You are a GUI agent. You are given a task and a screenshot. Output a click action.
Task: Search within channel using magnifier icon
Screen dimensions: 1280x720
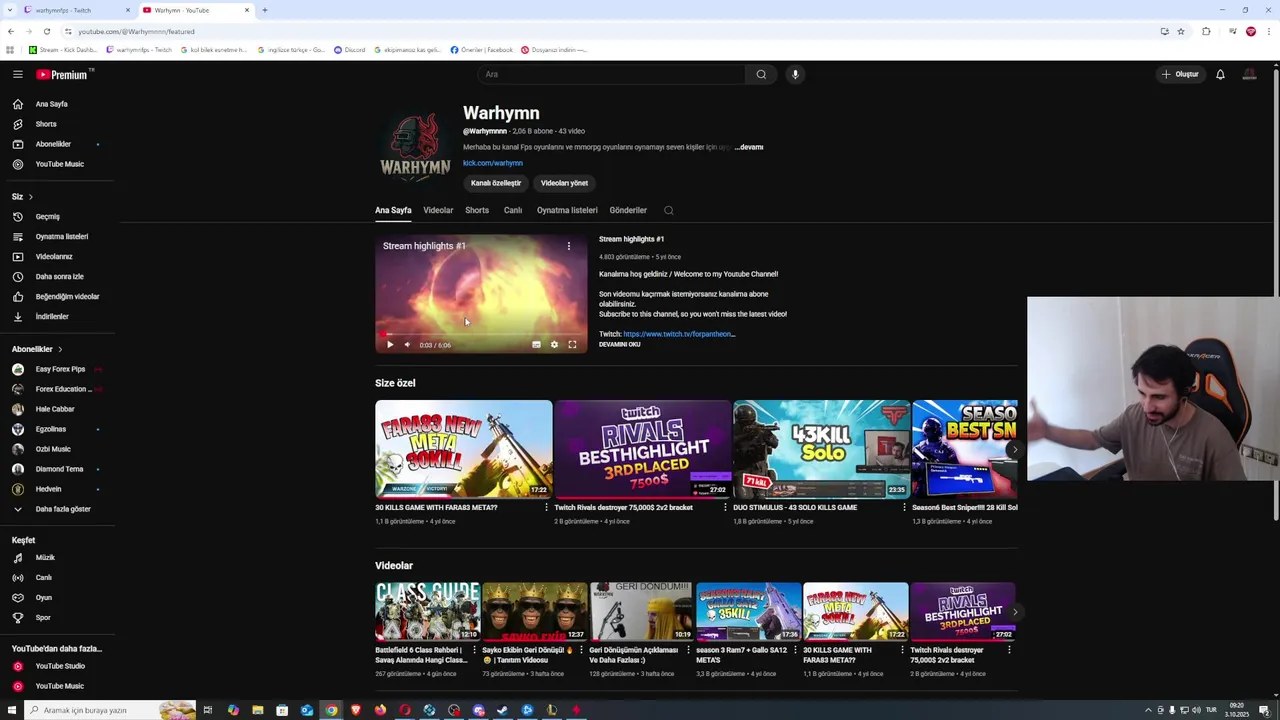pyautogui.click(x=669, y=210)
